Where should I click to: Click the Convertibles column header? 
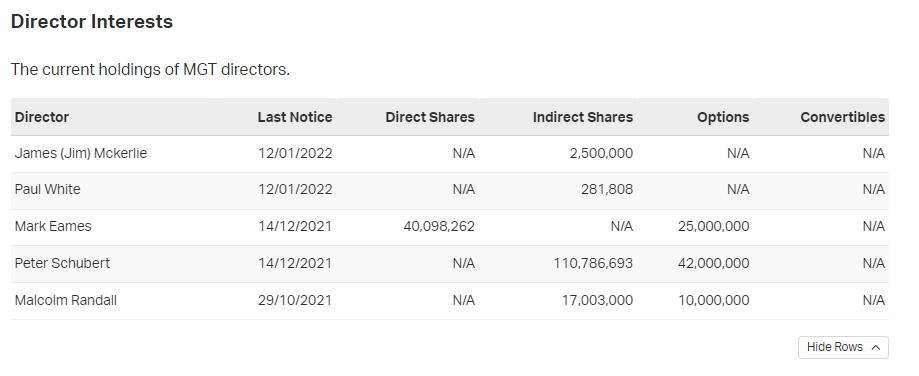coord(842,117)
